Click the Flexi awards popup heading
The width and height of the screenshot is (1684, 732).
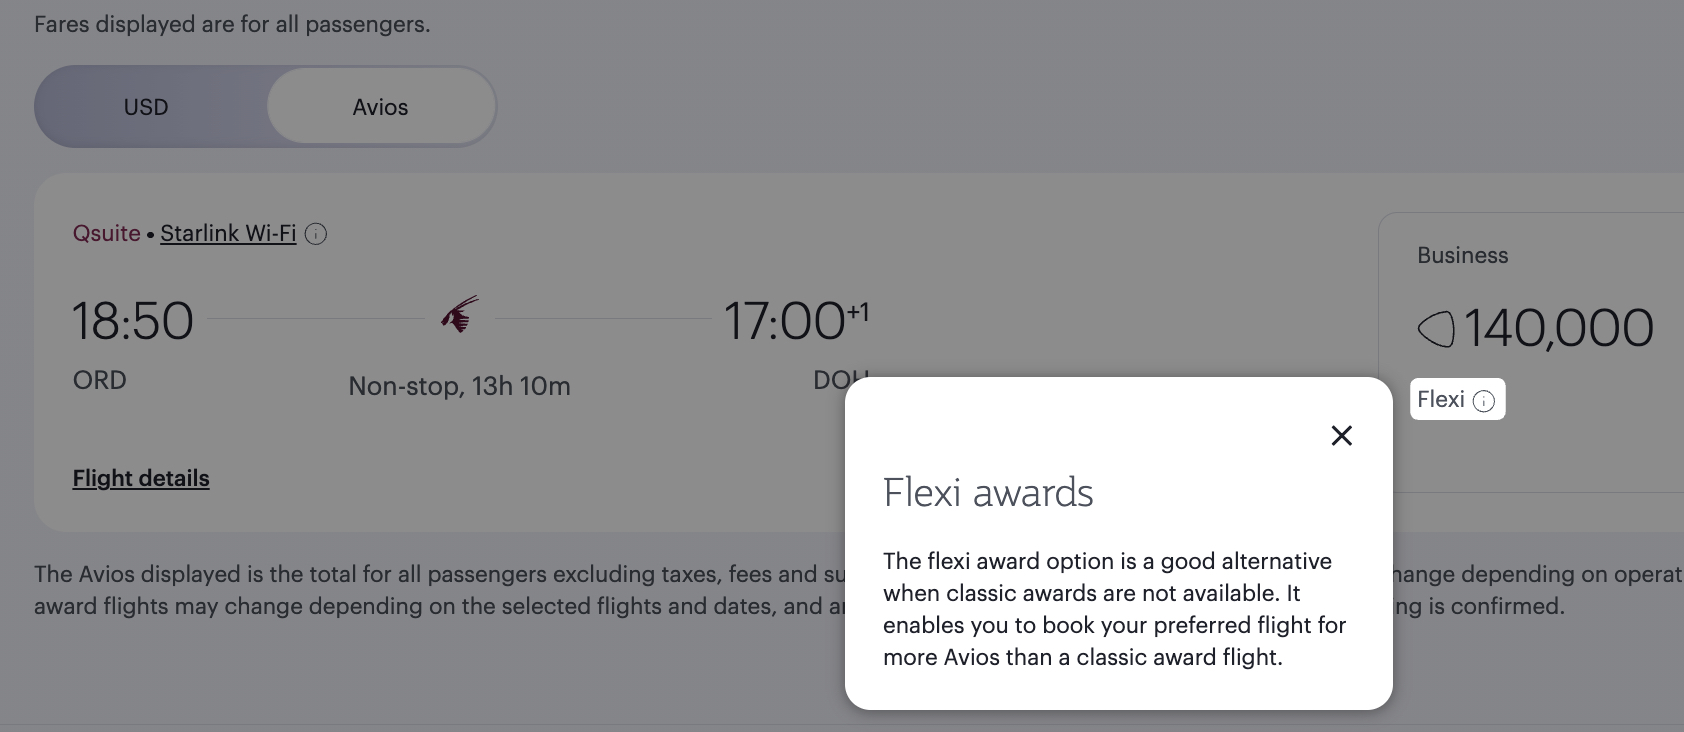[988, 491]
